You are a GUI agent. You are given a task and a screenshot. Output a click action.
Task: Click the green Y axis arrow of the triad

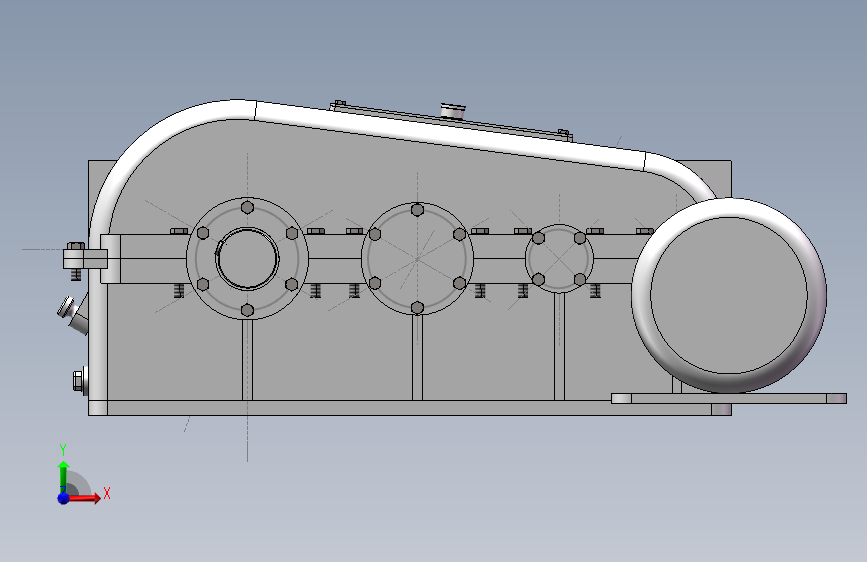63,476
